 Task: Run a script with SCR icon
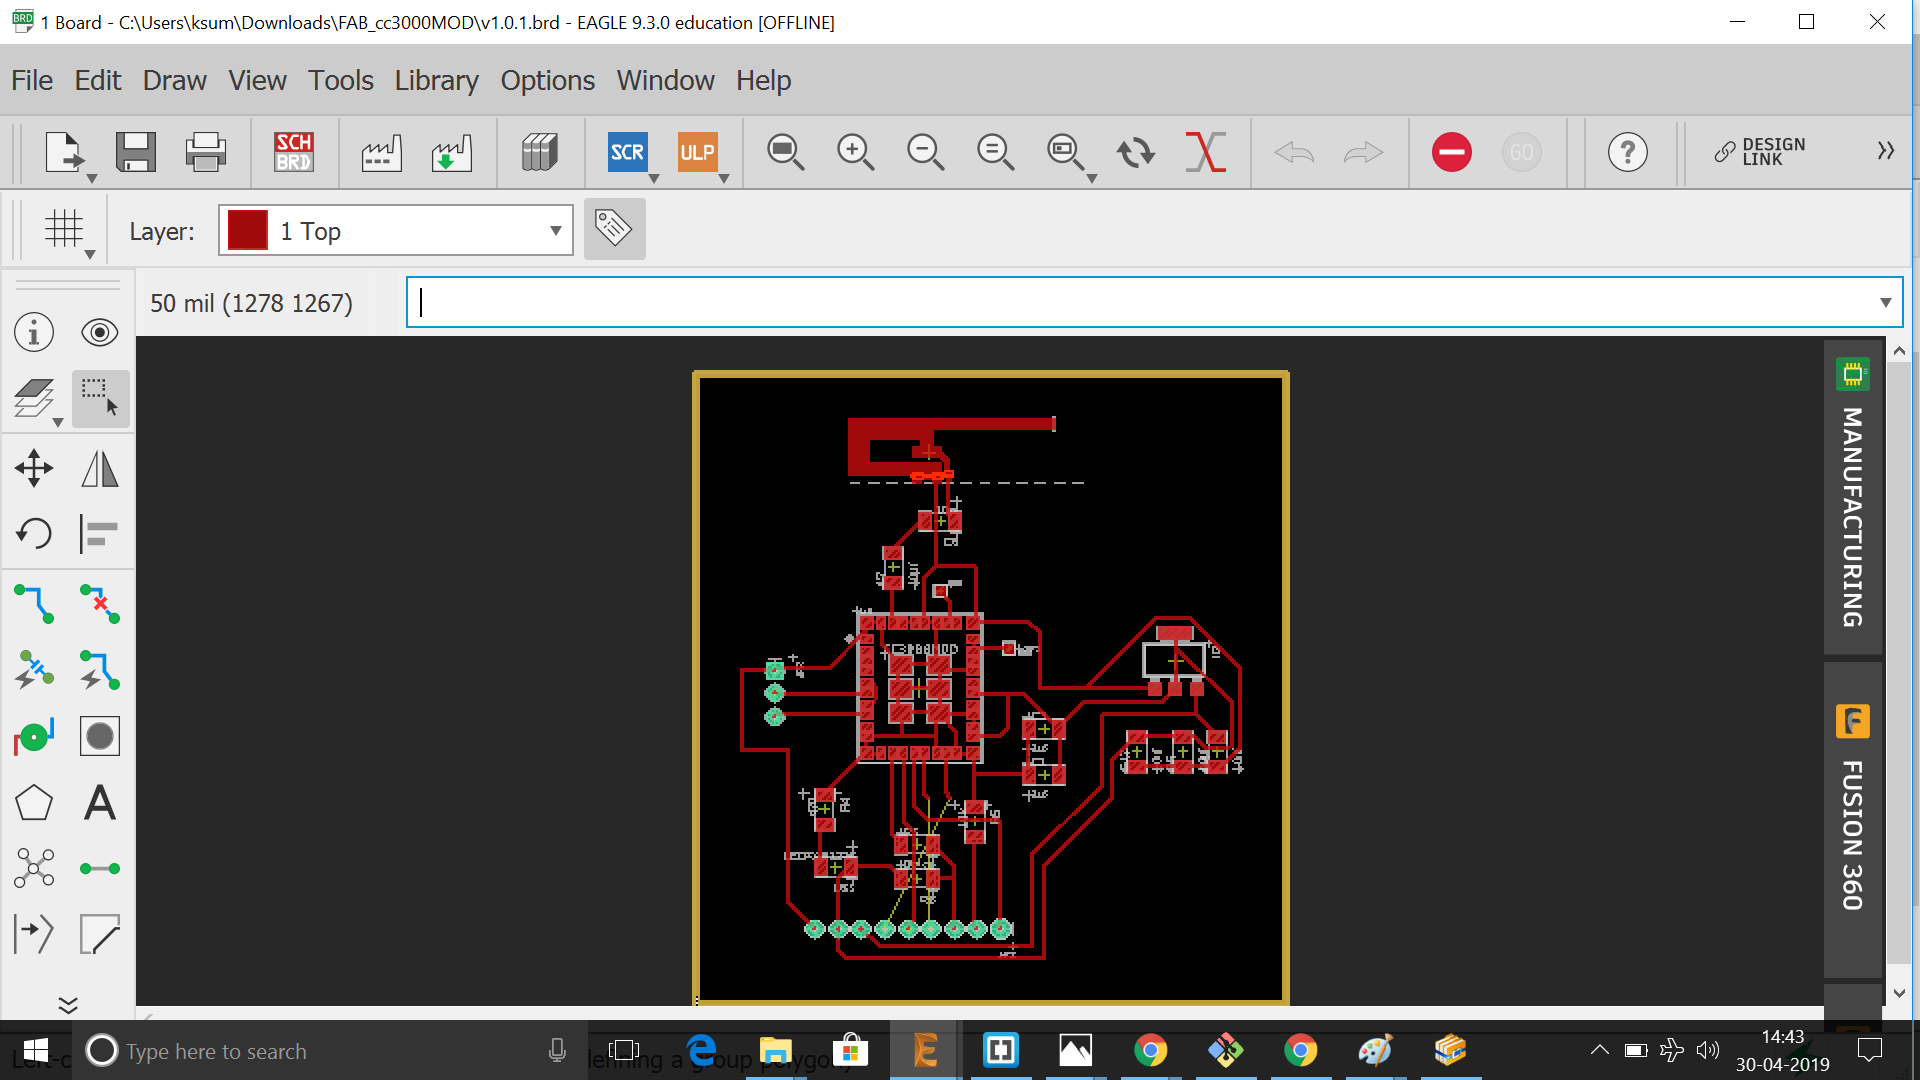(627, 152)
